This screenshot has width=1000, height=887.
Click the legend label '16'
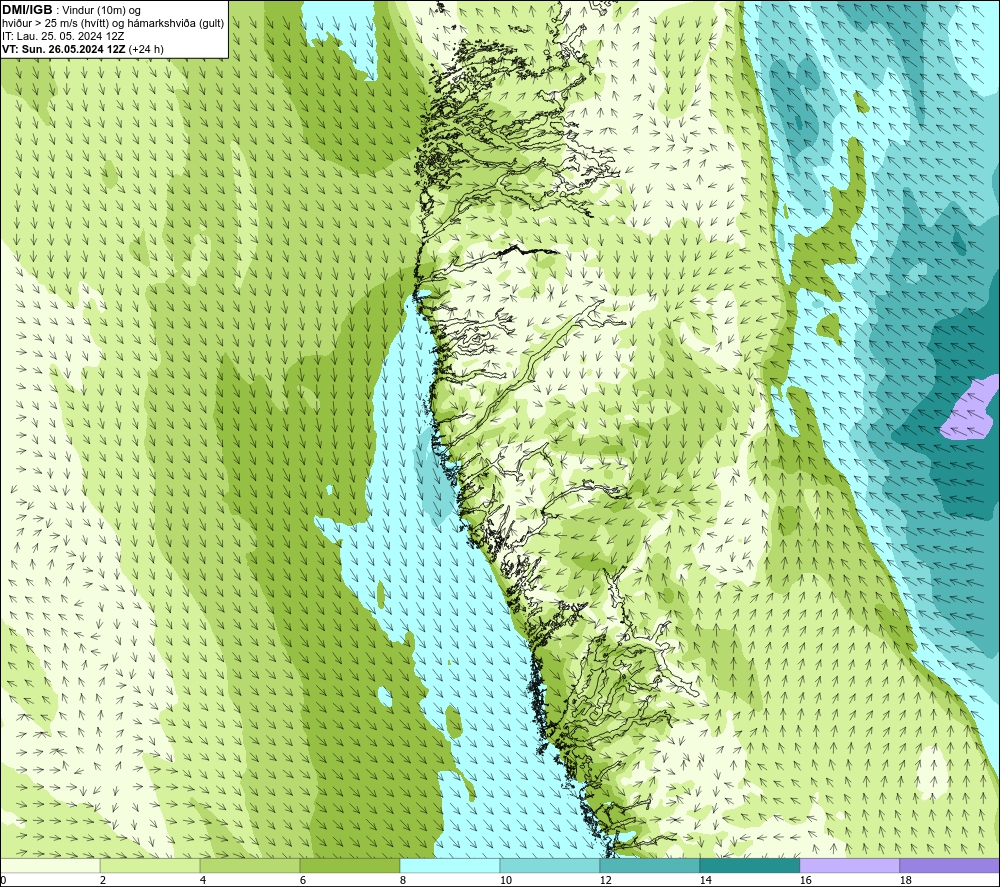[805, 881]
